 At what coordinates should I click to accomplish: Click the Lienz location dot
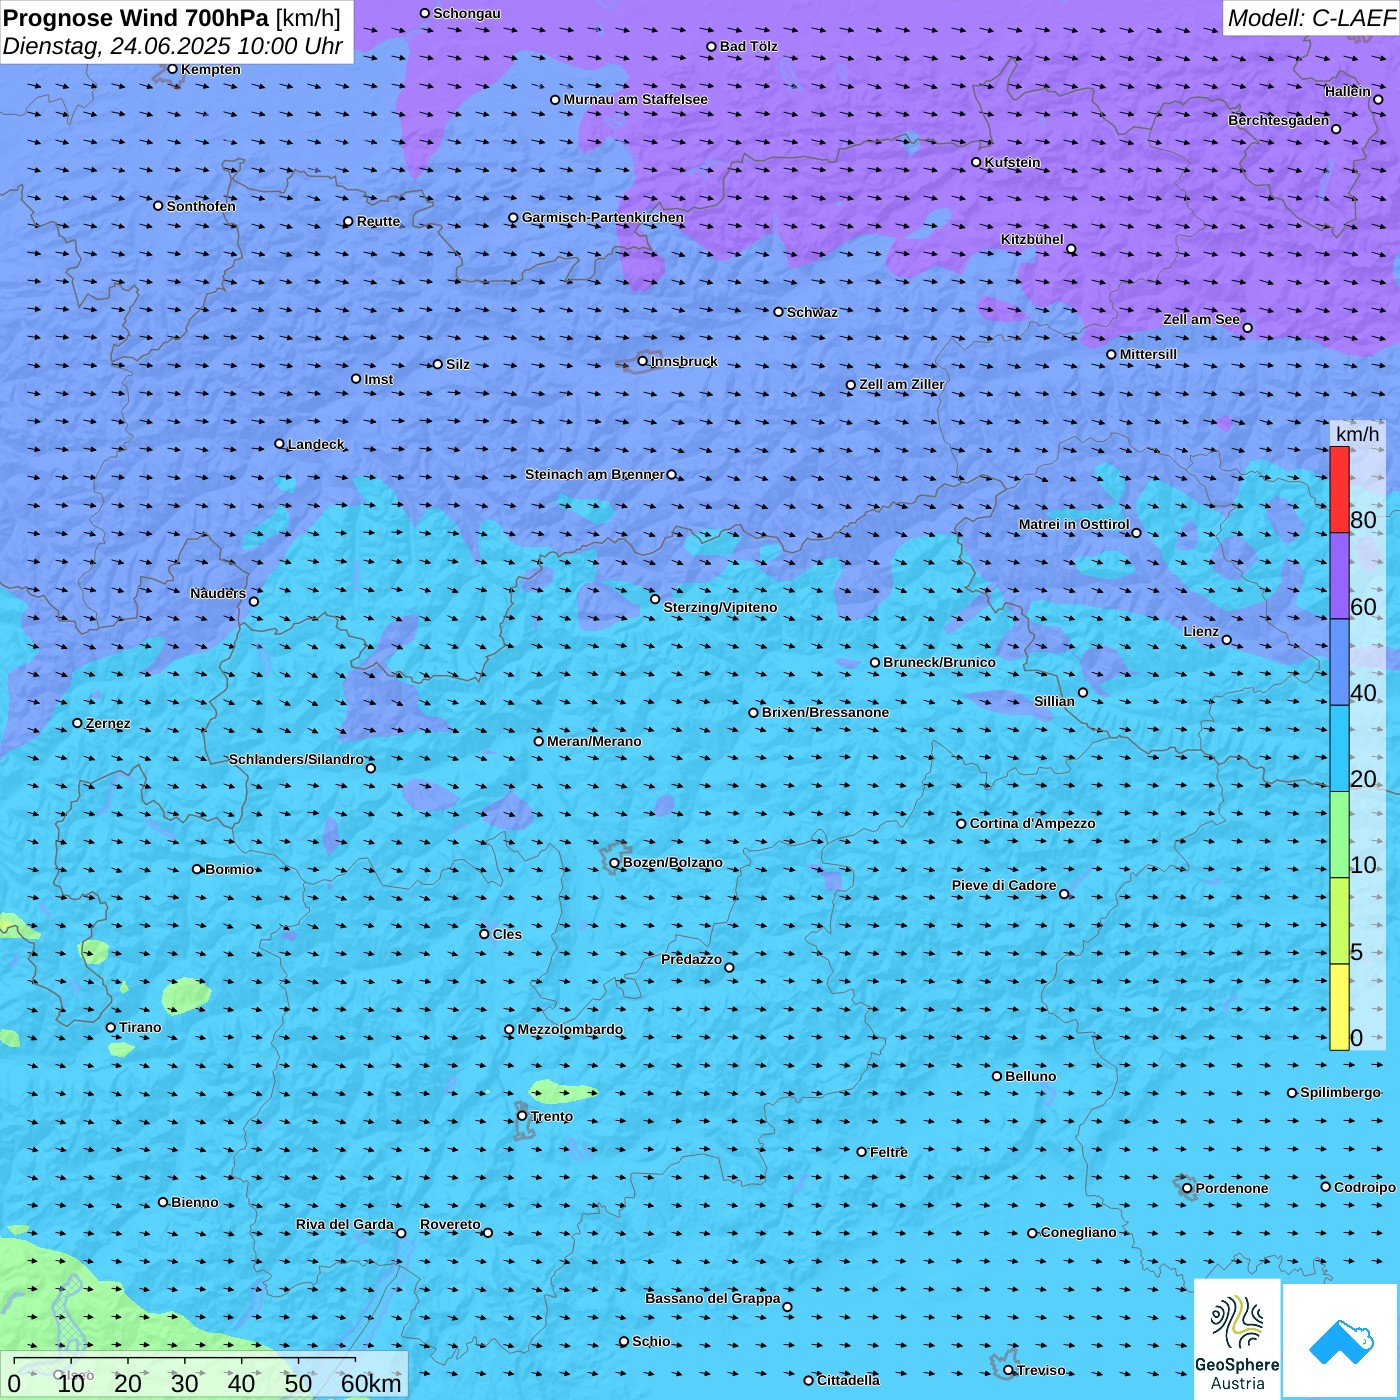[1227, 640]
